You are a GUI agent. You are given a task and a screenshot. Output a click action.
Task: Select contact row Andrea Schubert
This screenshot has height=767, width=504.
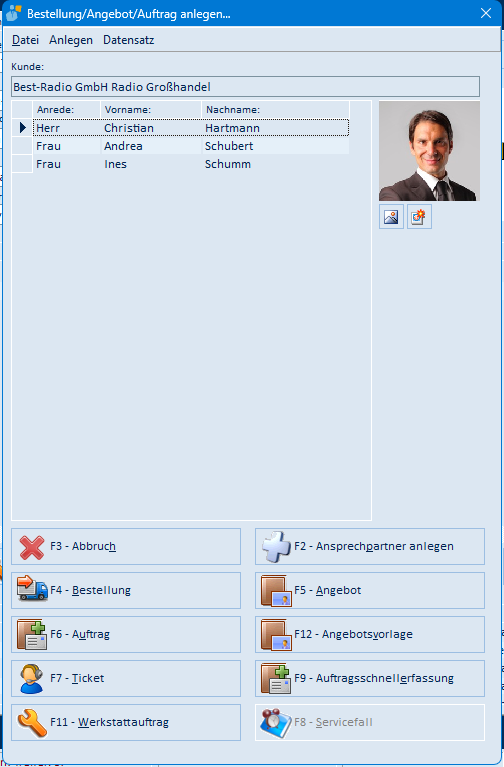click(191, 146)
